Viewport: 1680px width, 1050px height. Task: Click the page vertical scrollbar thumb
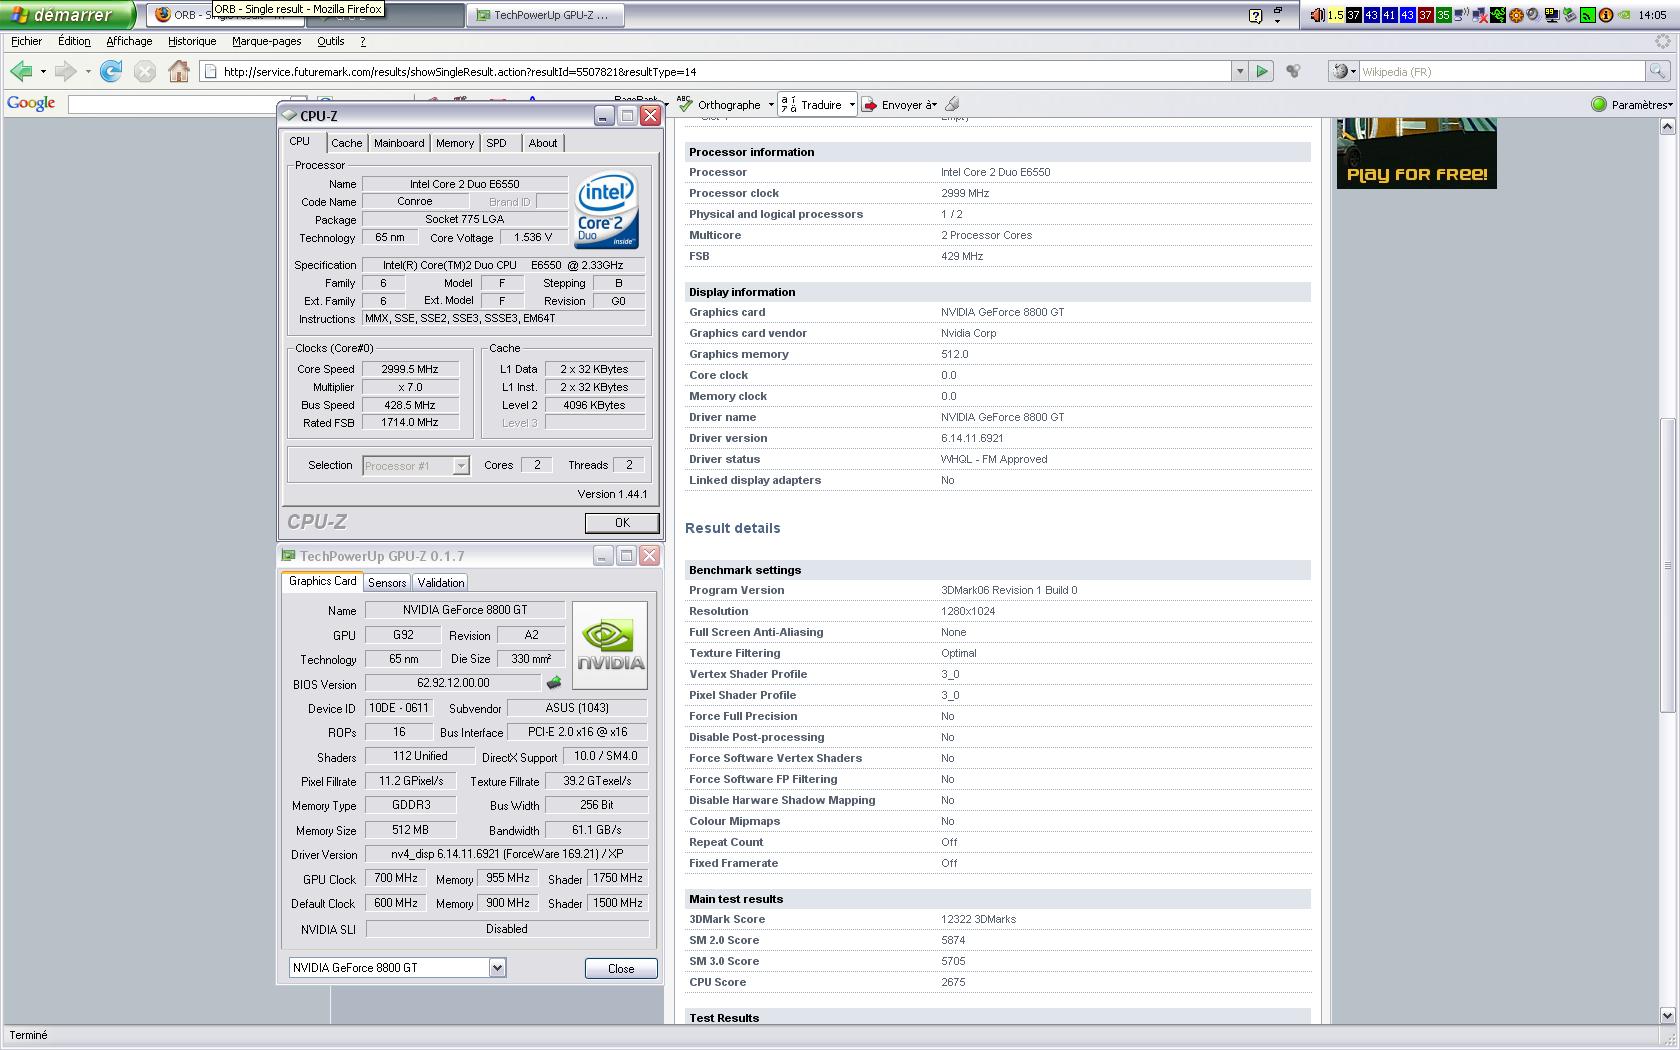pyautogui.click(x=1667, y=565)
